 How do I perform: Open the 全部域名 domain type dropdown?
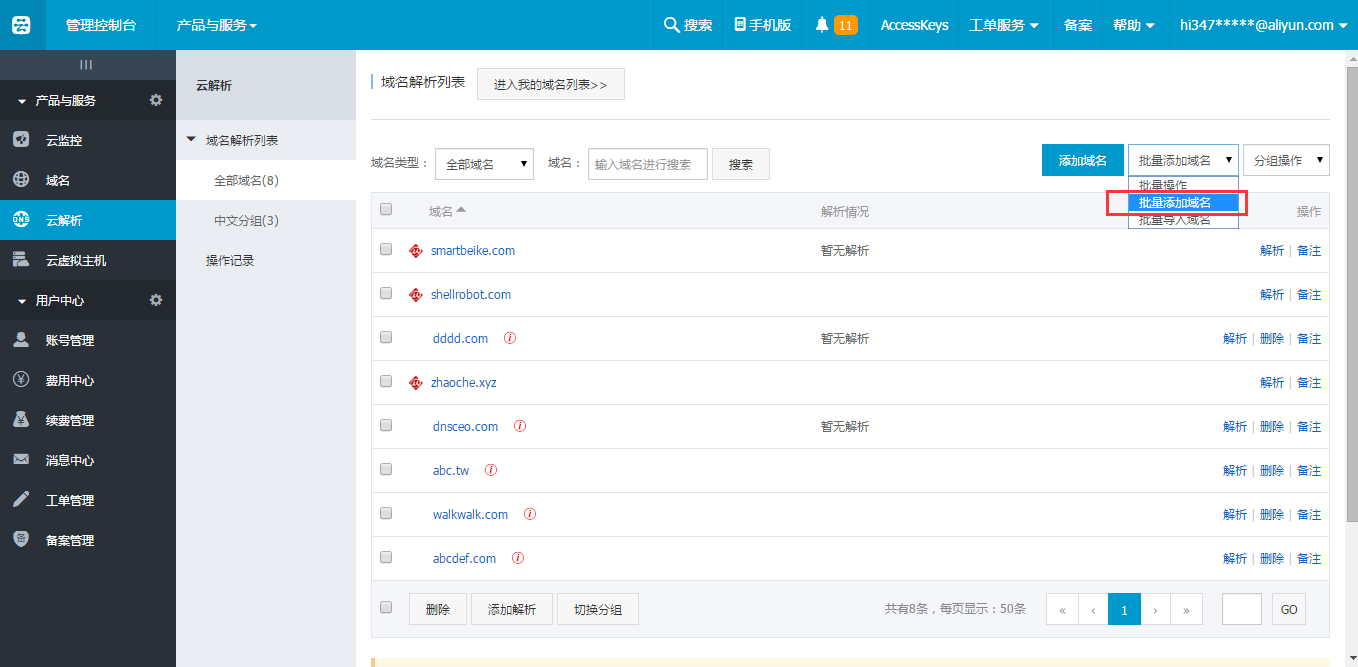point(484,164)
